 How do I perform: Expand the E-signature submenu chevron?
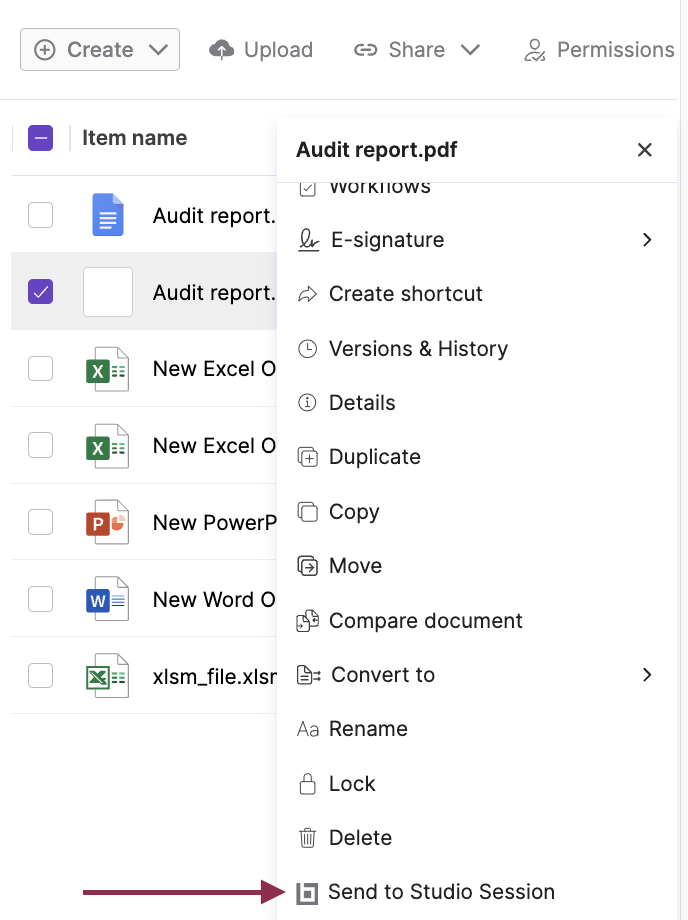(647, 240)
